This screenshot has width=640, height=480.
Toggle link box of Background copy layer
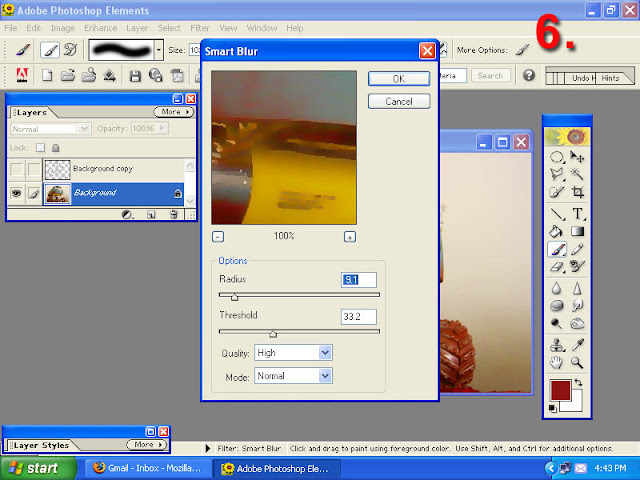click(34, 169)
